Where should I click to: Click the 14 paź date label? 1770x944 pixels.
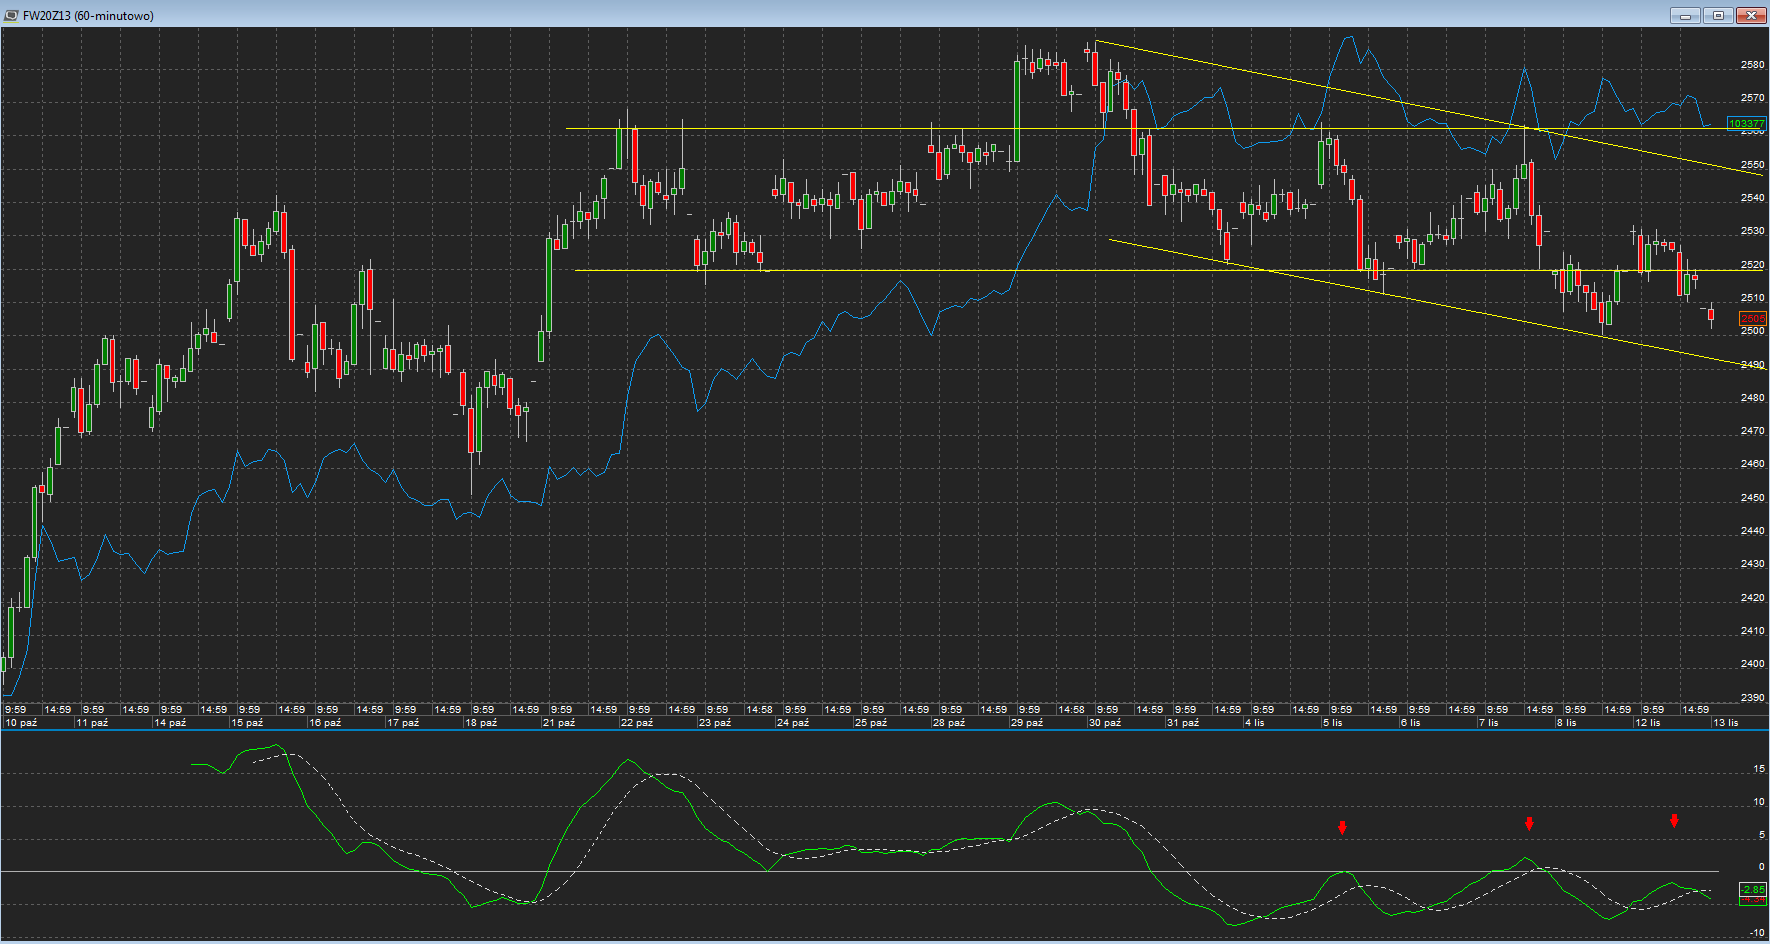click(x=170, y=723)
